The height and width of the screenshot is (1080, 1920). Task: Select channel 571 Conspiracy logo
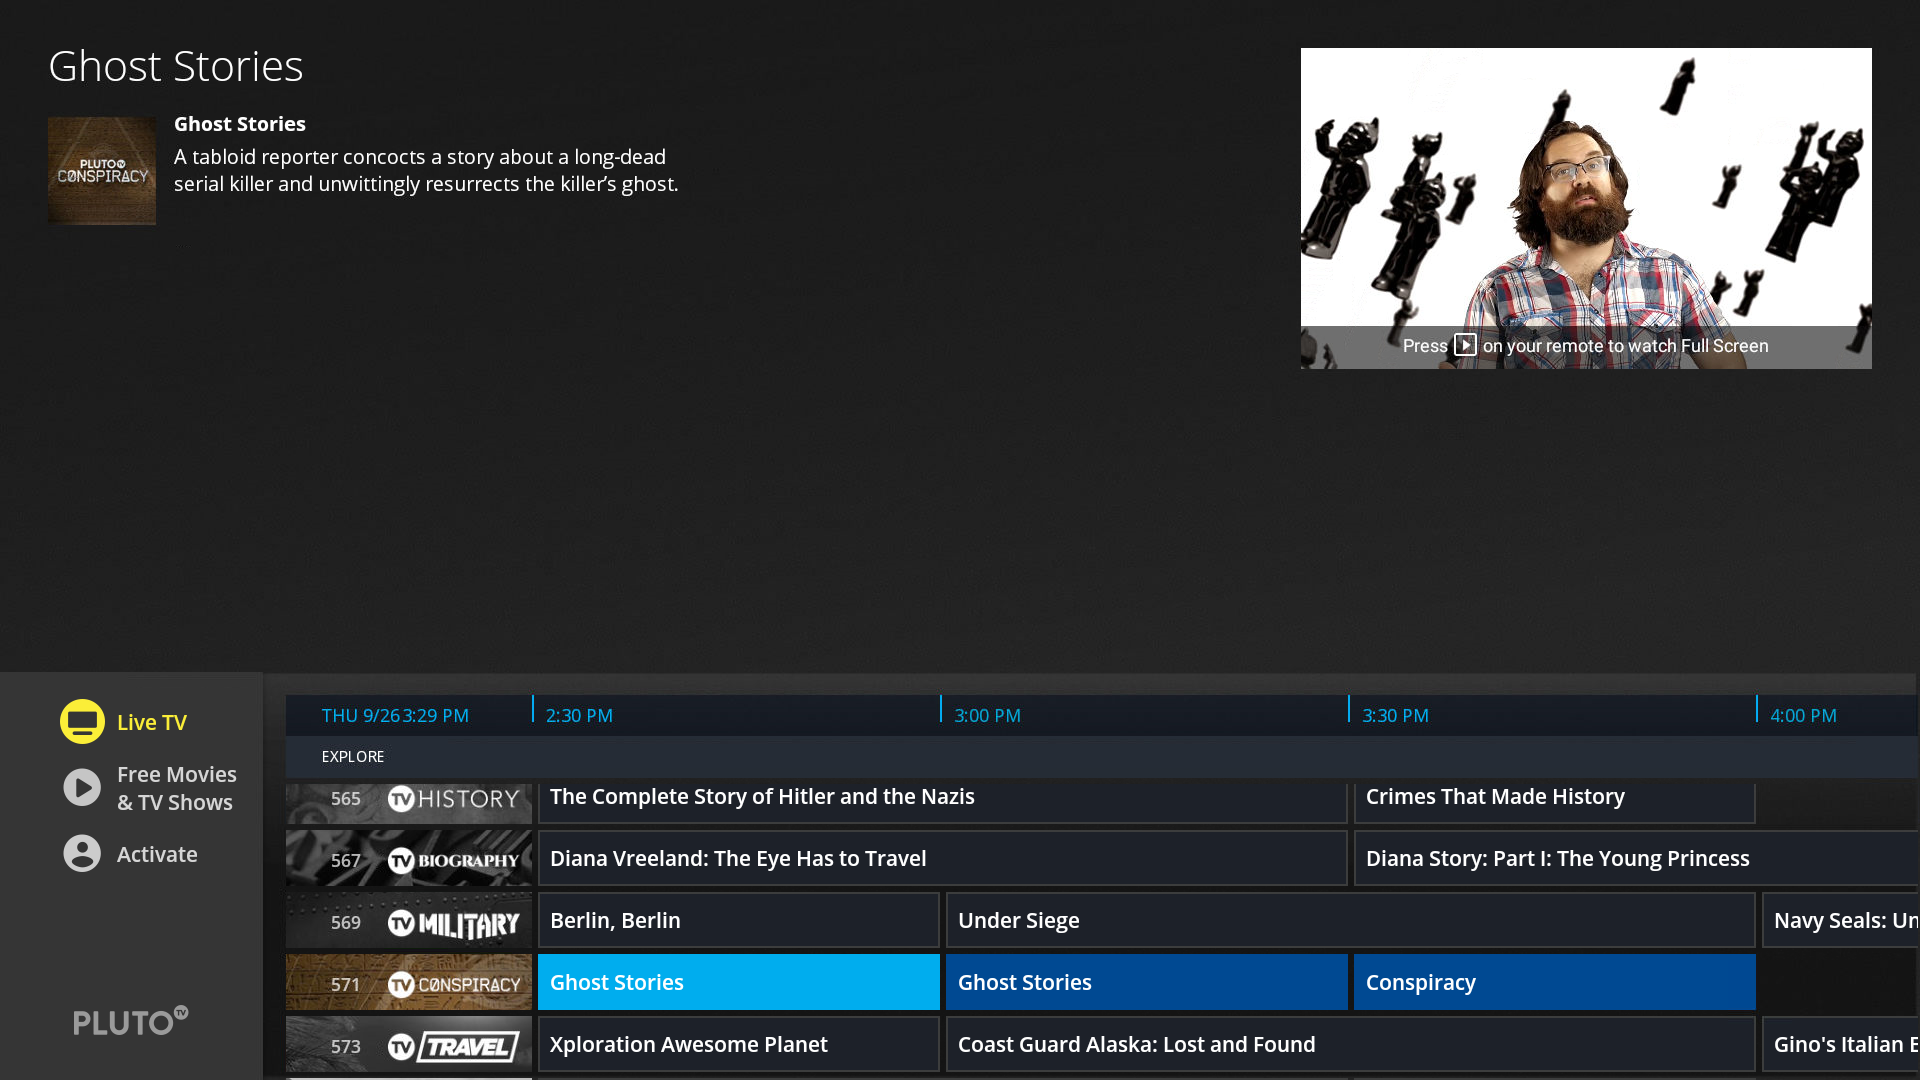[454, 985]
